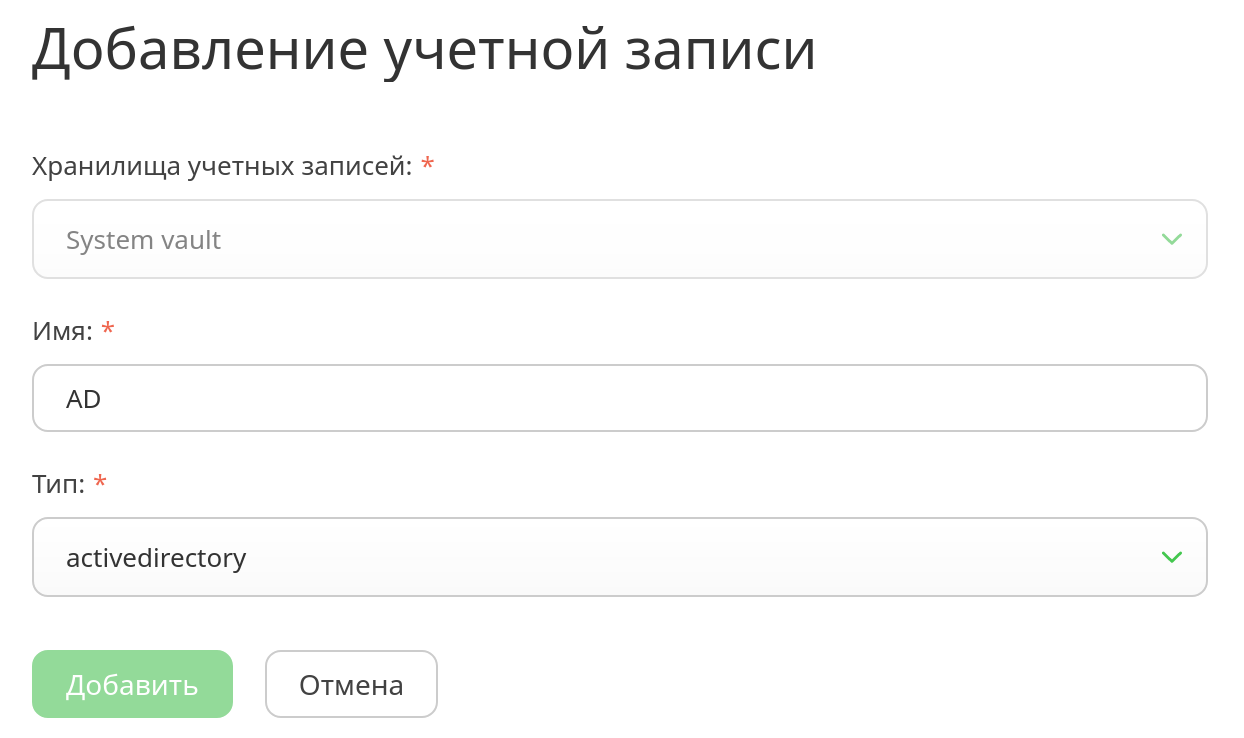Click the word записи in the title
This screenshot has height=738, width=1244.
(721, 50)
